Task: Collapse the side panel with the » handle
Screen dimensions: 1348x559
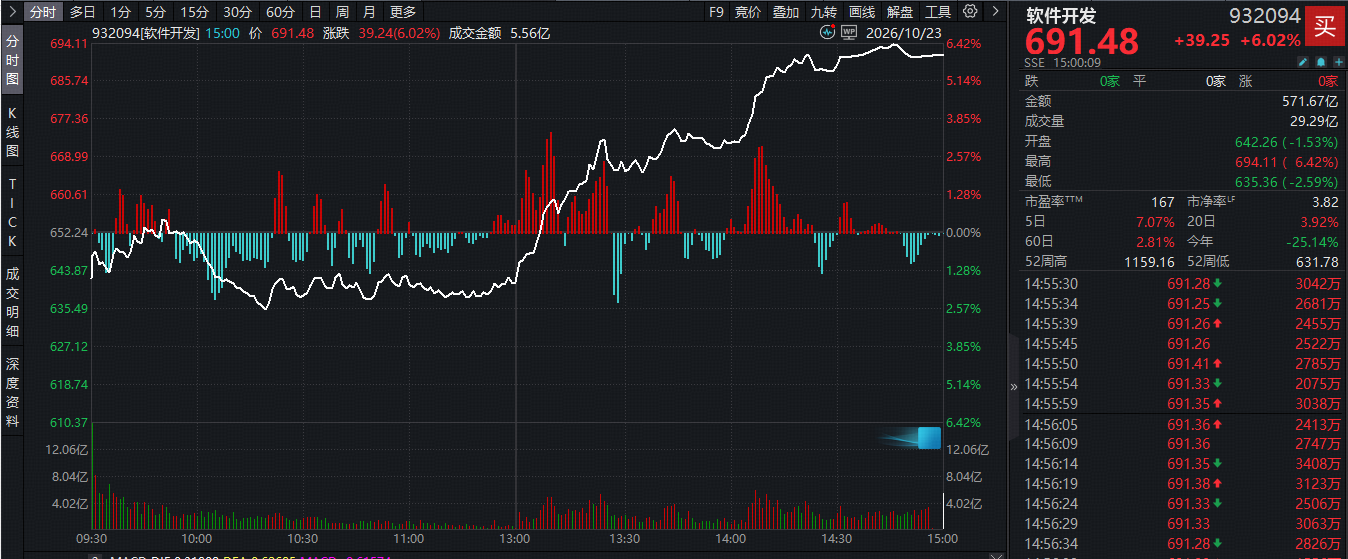Action: pyautogui.click(x=1014, y=385)
